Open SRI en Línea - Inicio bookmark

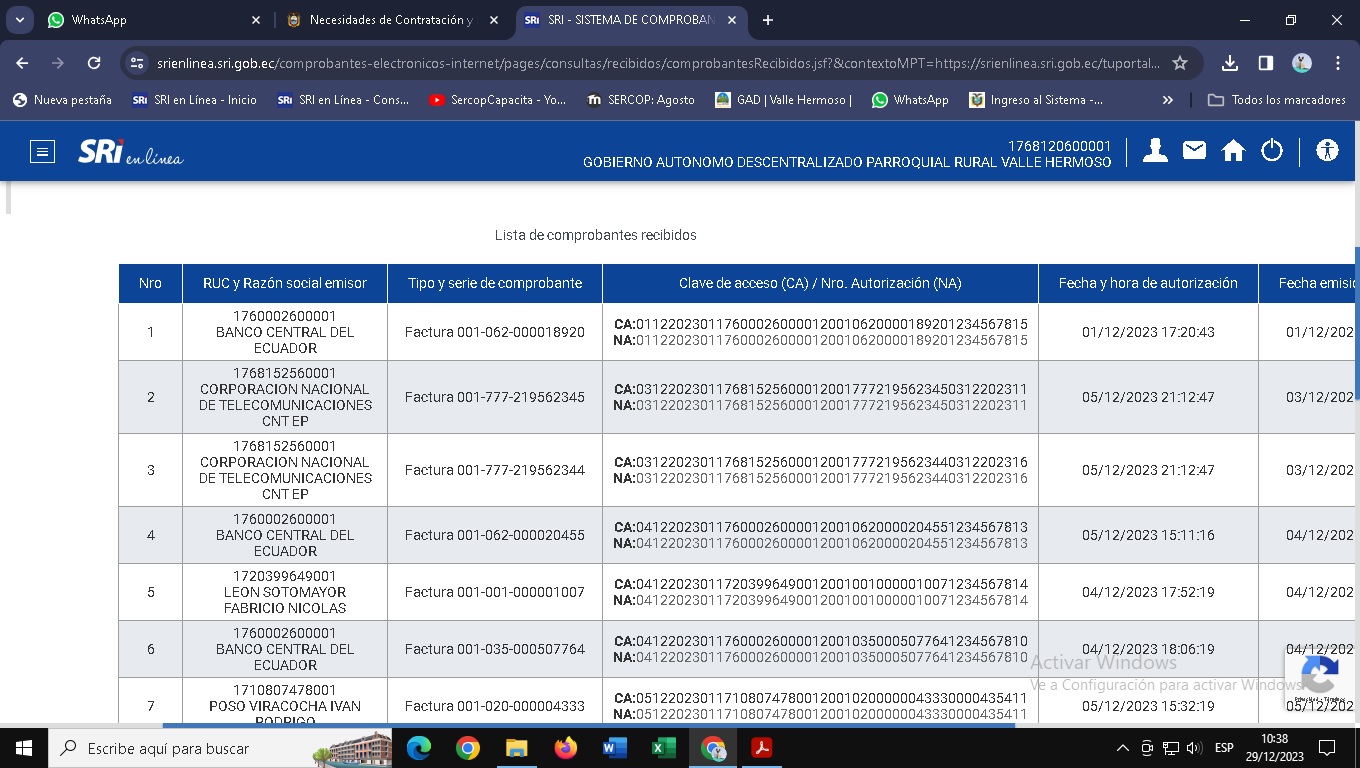point(195,100)
